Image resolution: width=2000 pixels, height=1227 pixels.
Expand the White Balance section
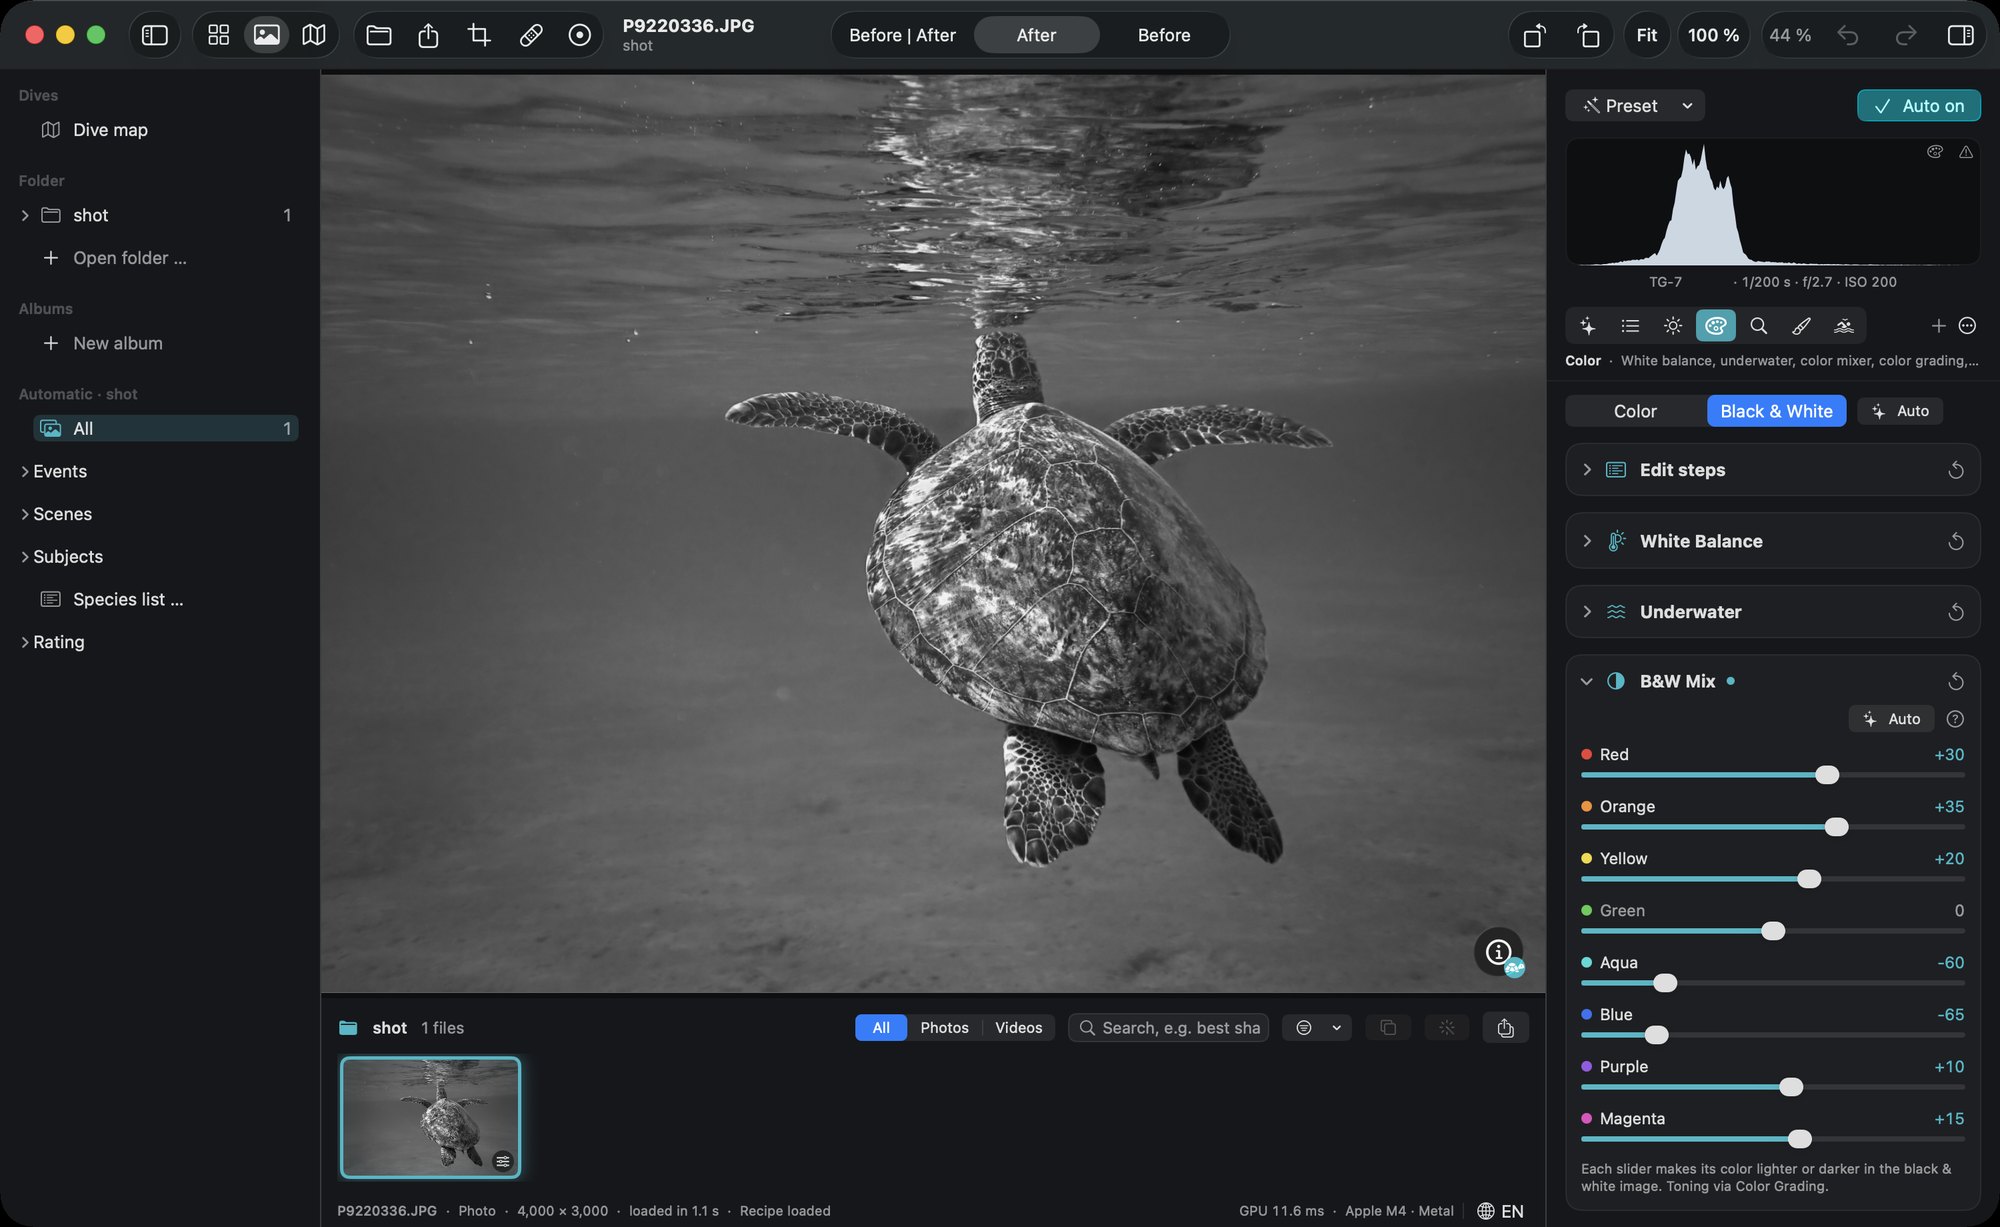pos(1586,541)
